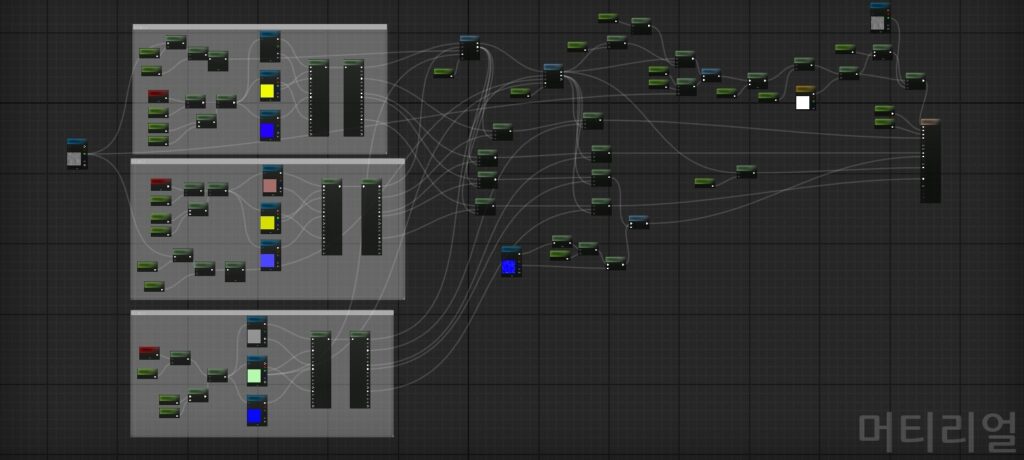Select the light-blue swatch node in middle comment box
This screenshot has width=1024, height=460.
point(270,255)
